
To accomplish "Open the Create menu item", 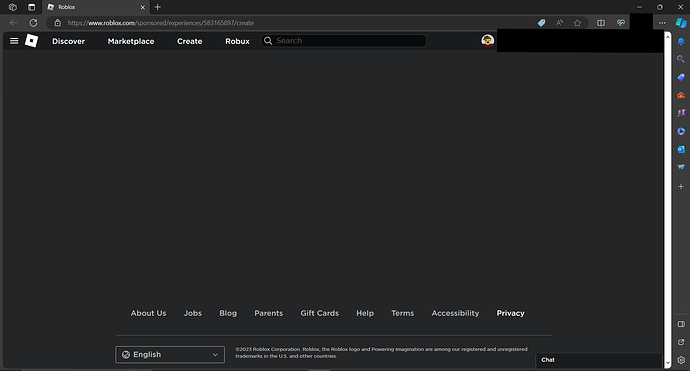I will [x=190, y=41].
